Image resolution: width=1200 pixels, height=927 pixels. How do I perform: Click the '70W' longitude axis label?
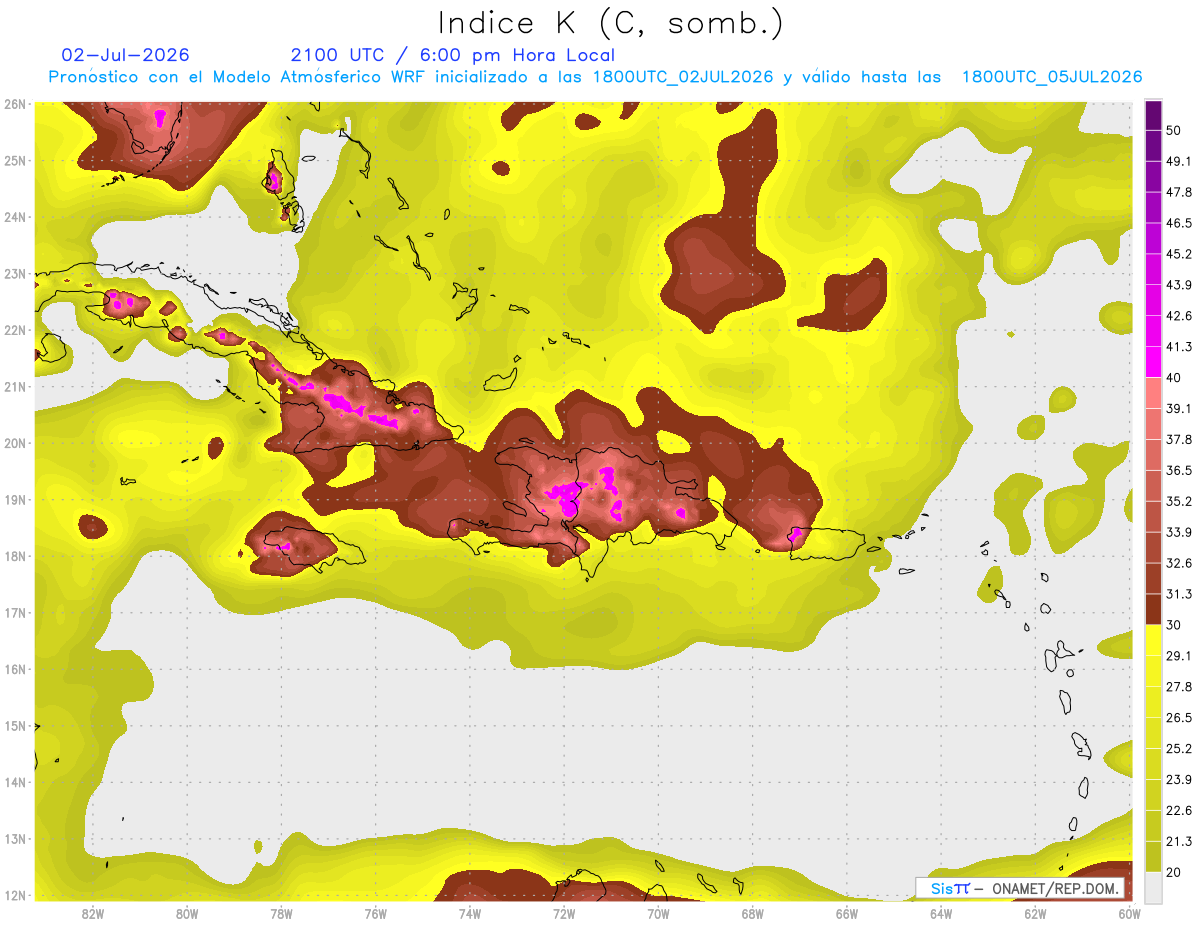tap(658, 913)
